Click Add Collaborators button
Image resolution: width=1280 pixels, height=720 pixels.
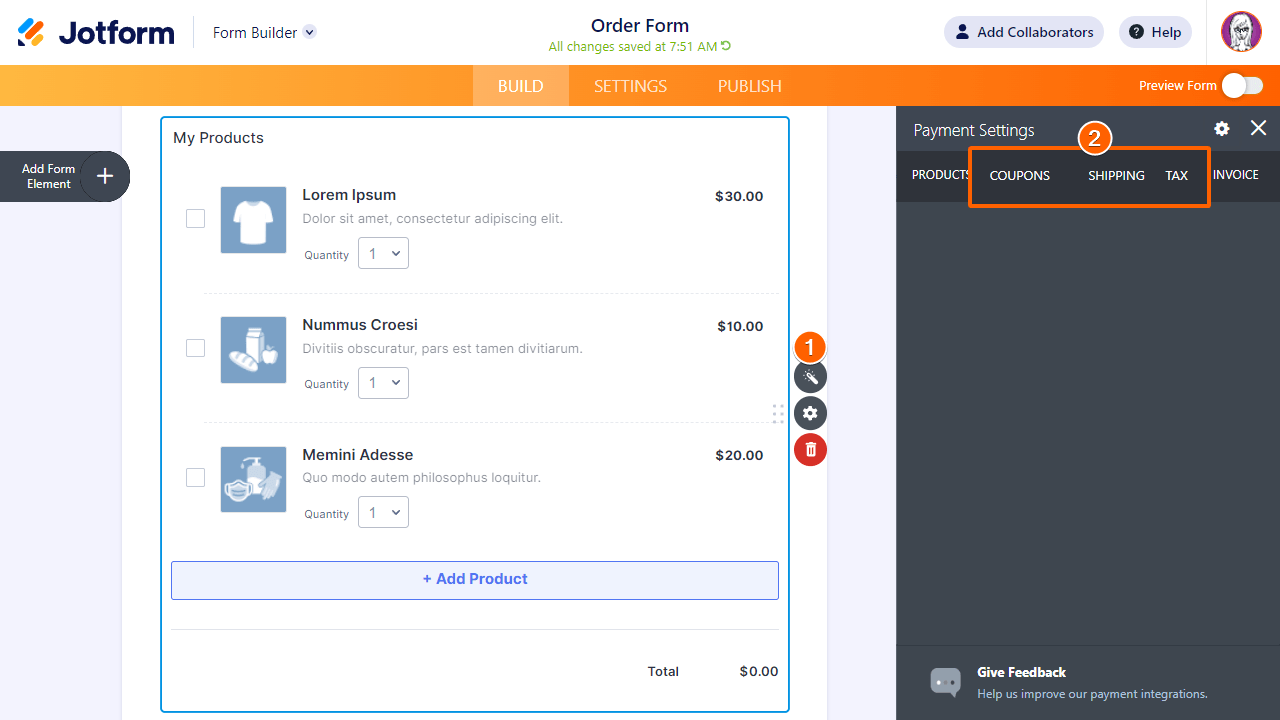coord(1024,32)
